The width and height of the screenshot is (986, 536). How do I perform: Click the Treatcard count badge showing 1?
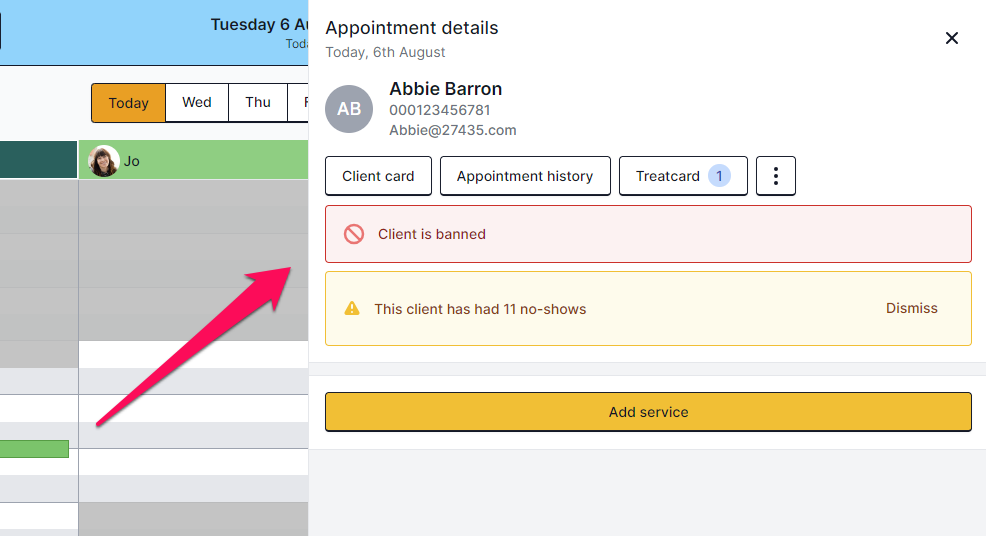point(719,176)
